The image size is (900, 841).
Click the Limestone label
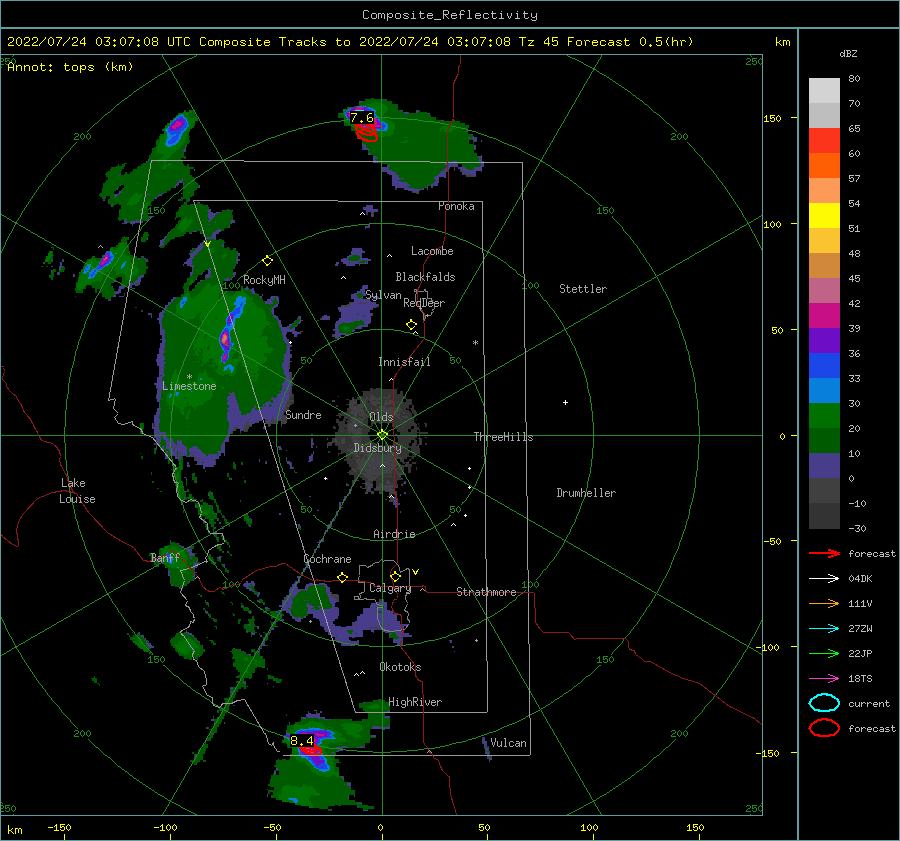pos(189,386)
